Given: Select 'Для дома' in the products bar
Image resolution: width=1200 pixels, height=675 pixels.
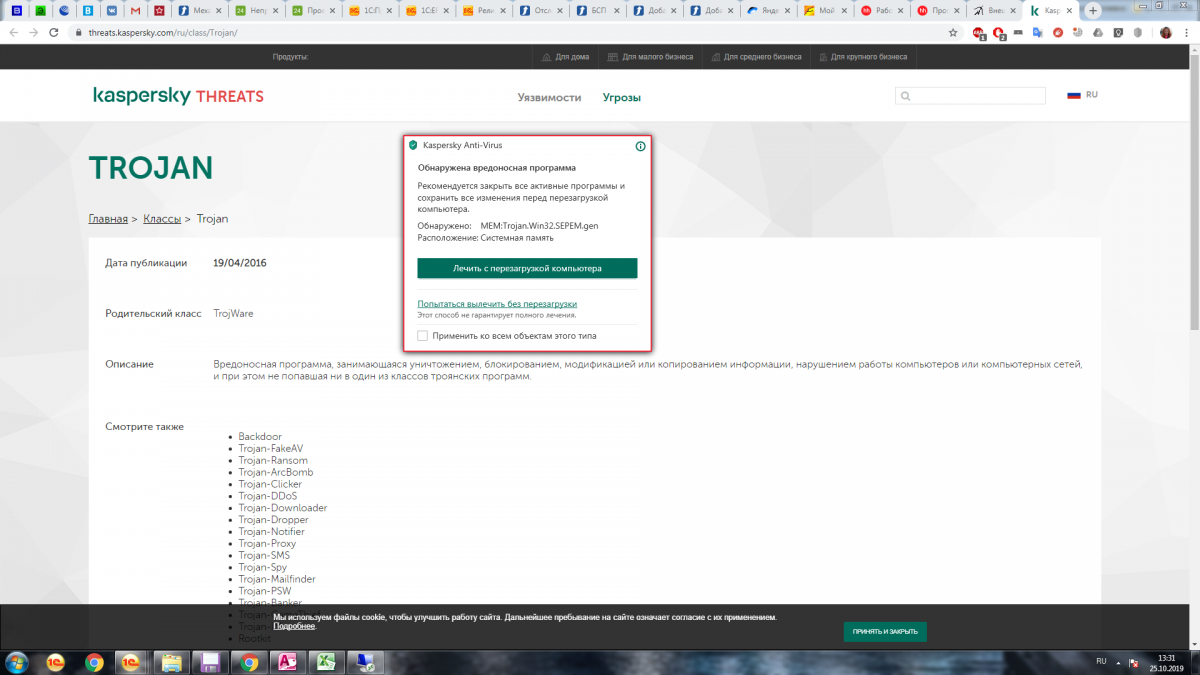Looking at the screenshot, I should tap(566, 57).
